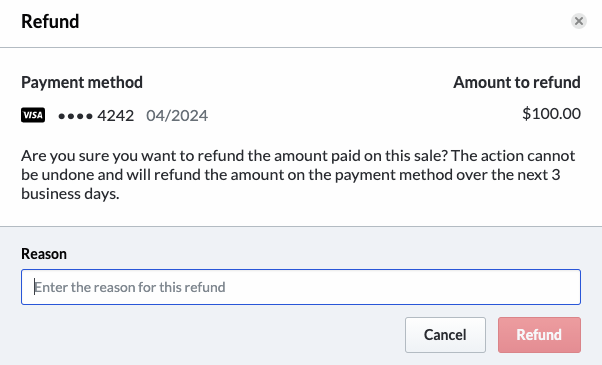Screen dimensions: 602x365
Task: Click the 'Are you sure' confirmation sentence
Action: click(235, 156)
